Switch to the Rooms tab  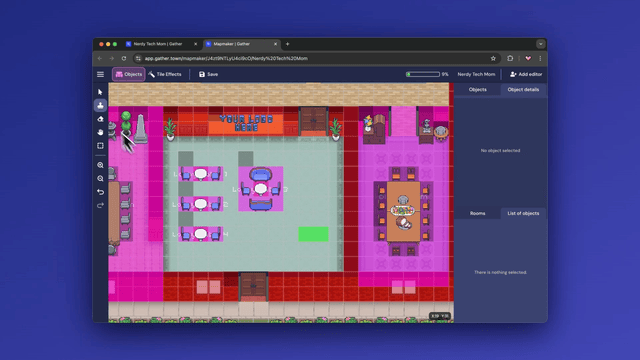click(478, 213)
